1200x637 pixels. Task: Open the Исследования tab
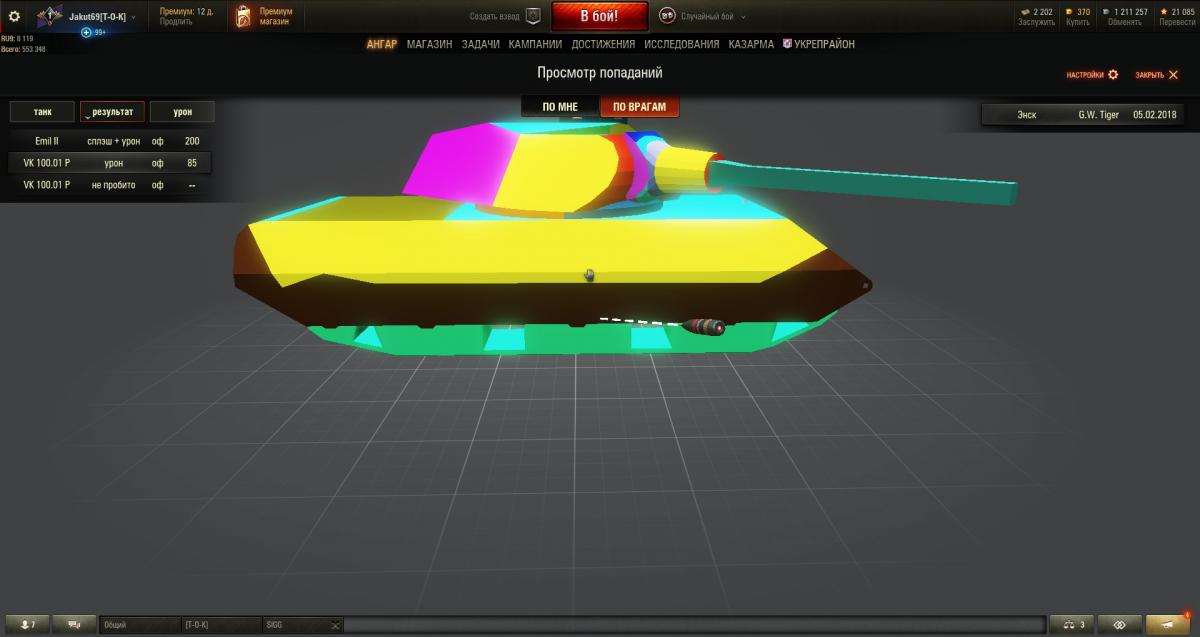tap(681, 44)
